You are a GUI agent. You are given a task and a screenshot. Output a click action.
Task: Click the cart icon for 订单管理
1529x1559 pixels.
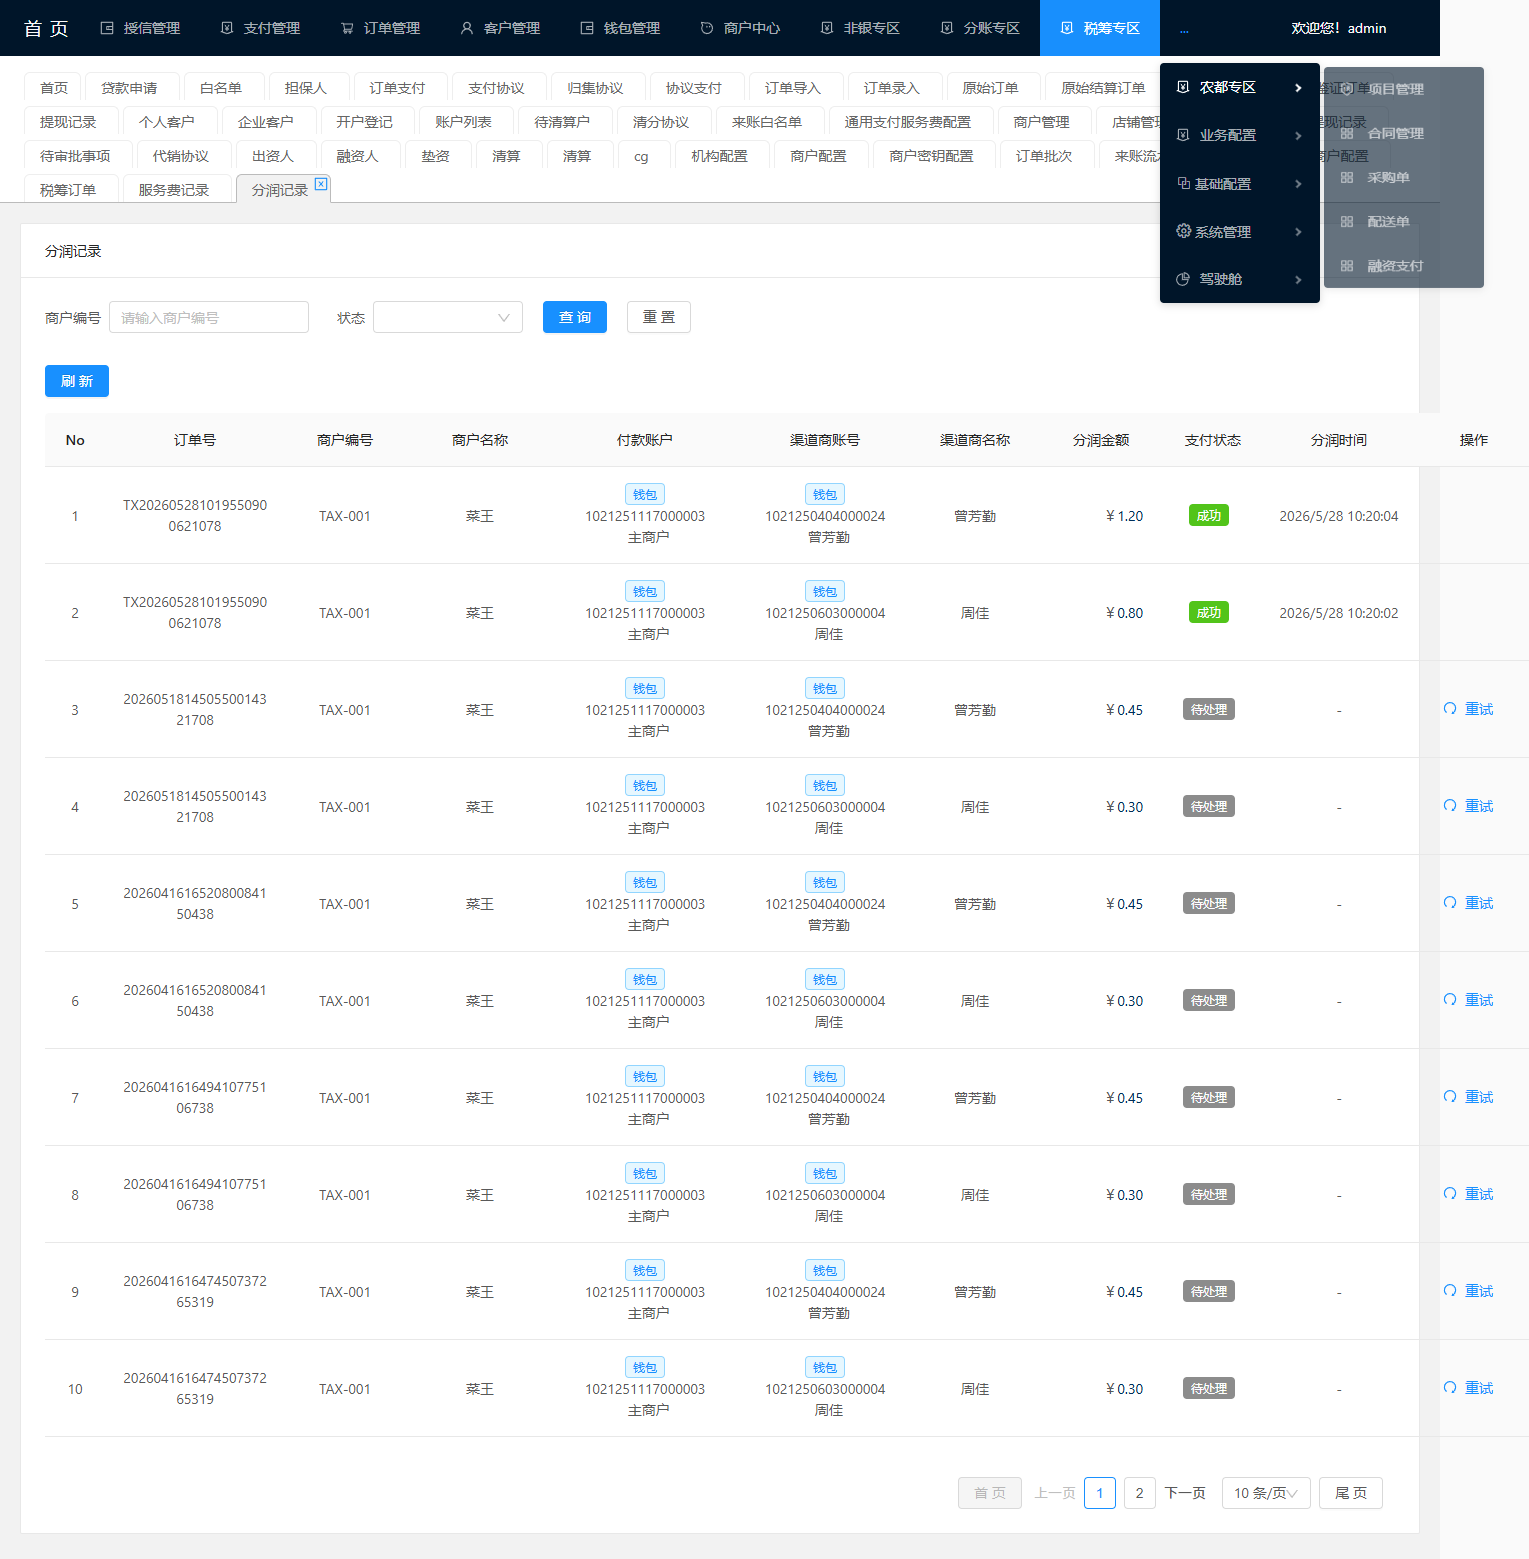point(347,28)
